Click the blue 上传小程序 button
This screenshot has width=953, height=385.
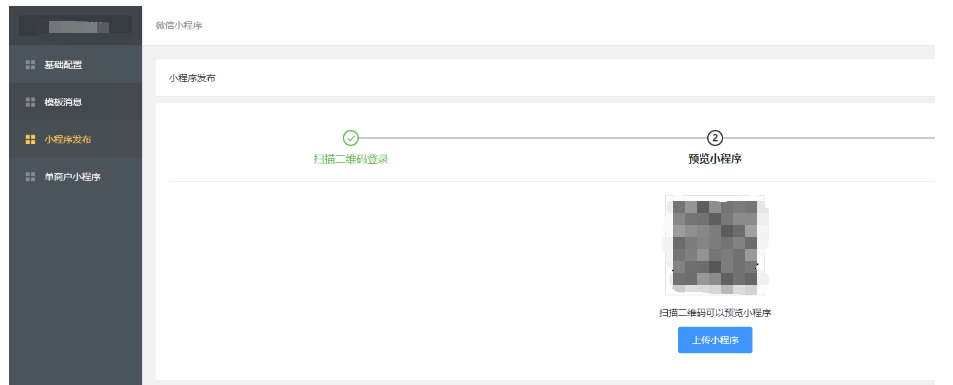tap(715, 340)
